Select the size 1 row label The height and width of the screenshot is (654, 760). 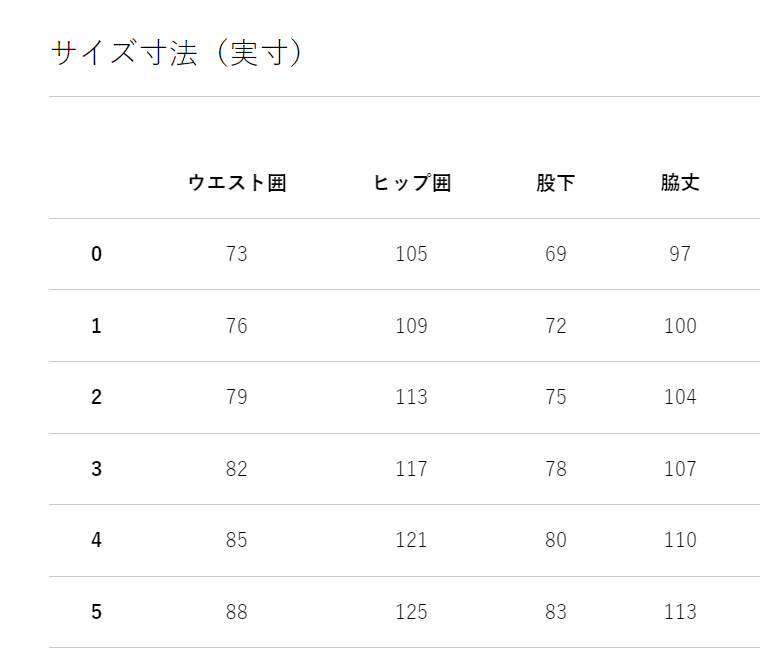pyautogui.click(x=96, y=326)
